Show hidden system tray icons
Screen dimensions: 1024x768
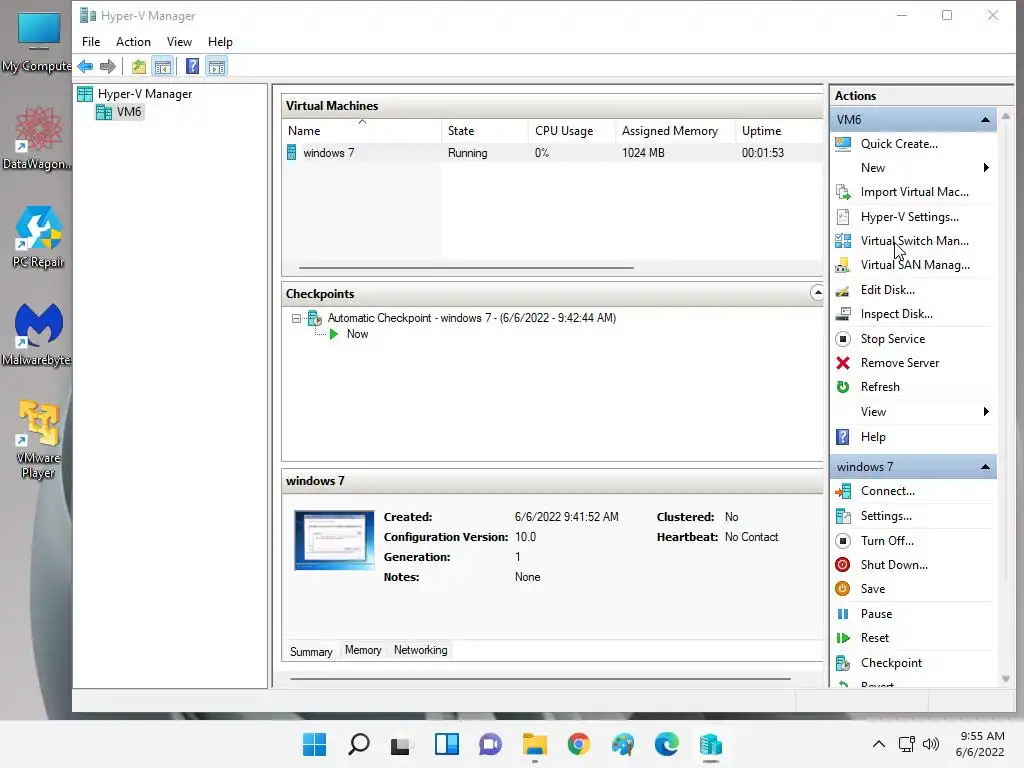click(x=879, y=744)
